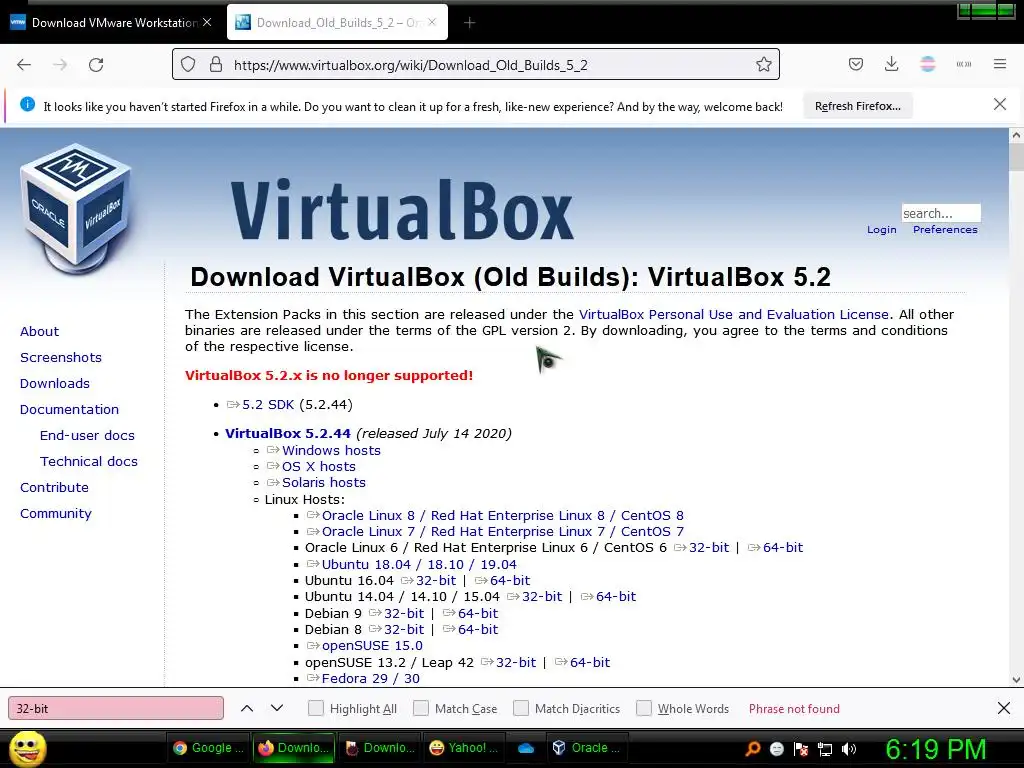Open the Firefox hamburger menu
This screenshot has width=1024, height=768.
(x=1000, y=64)
